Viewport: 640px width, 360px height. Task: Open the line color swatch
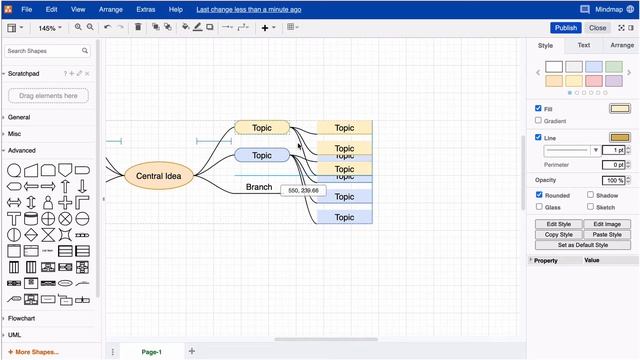click(620, 138)
